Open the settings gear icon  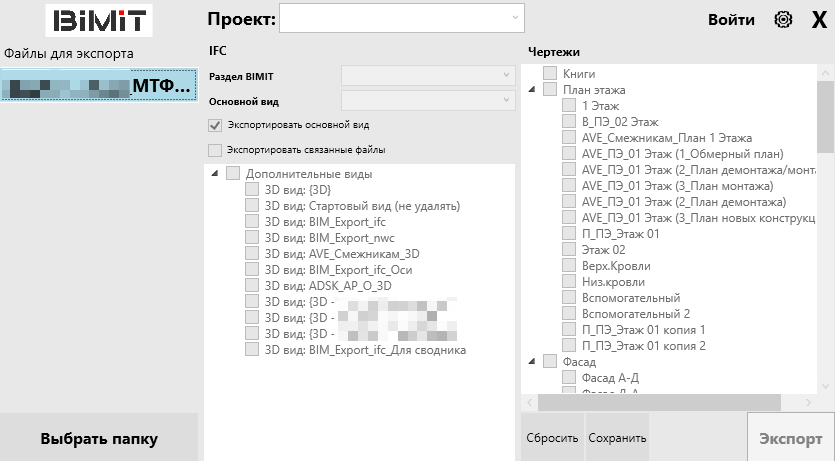(x=783, y=20)
